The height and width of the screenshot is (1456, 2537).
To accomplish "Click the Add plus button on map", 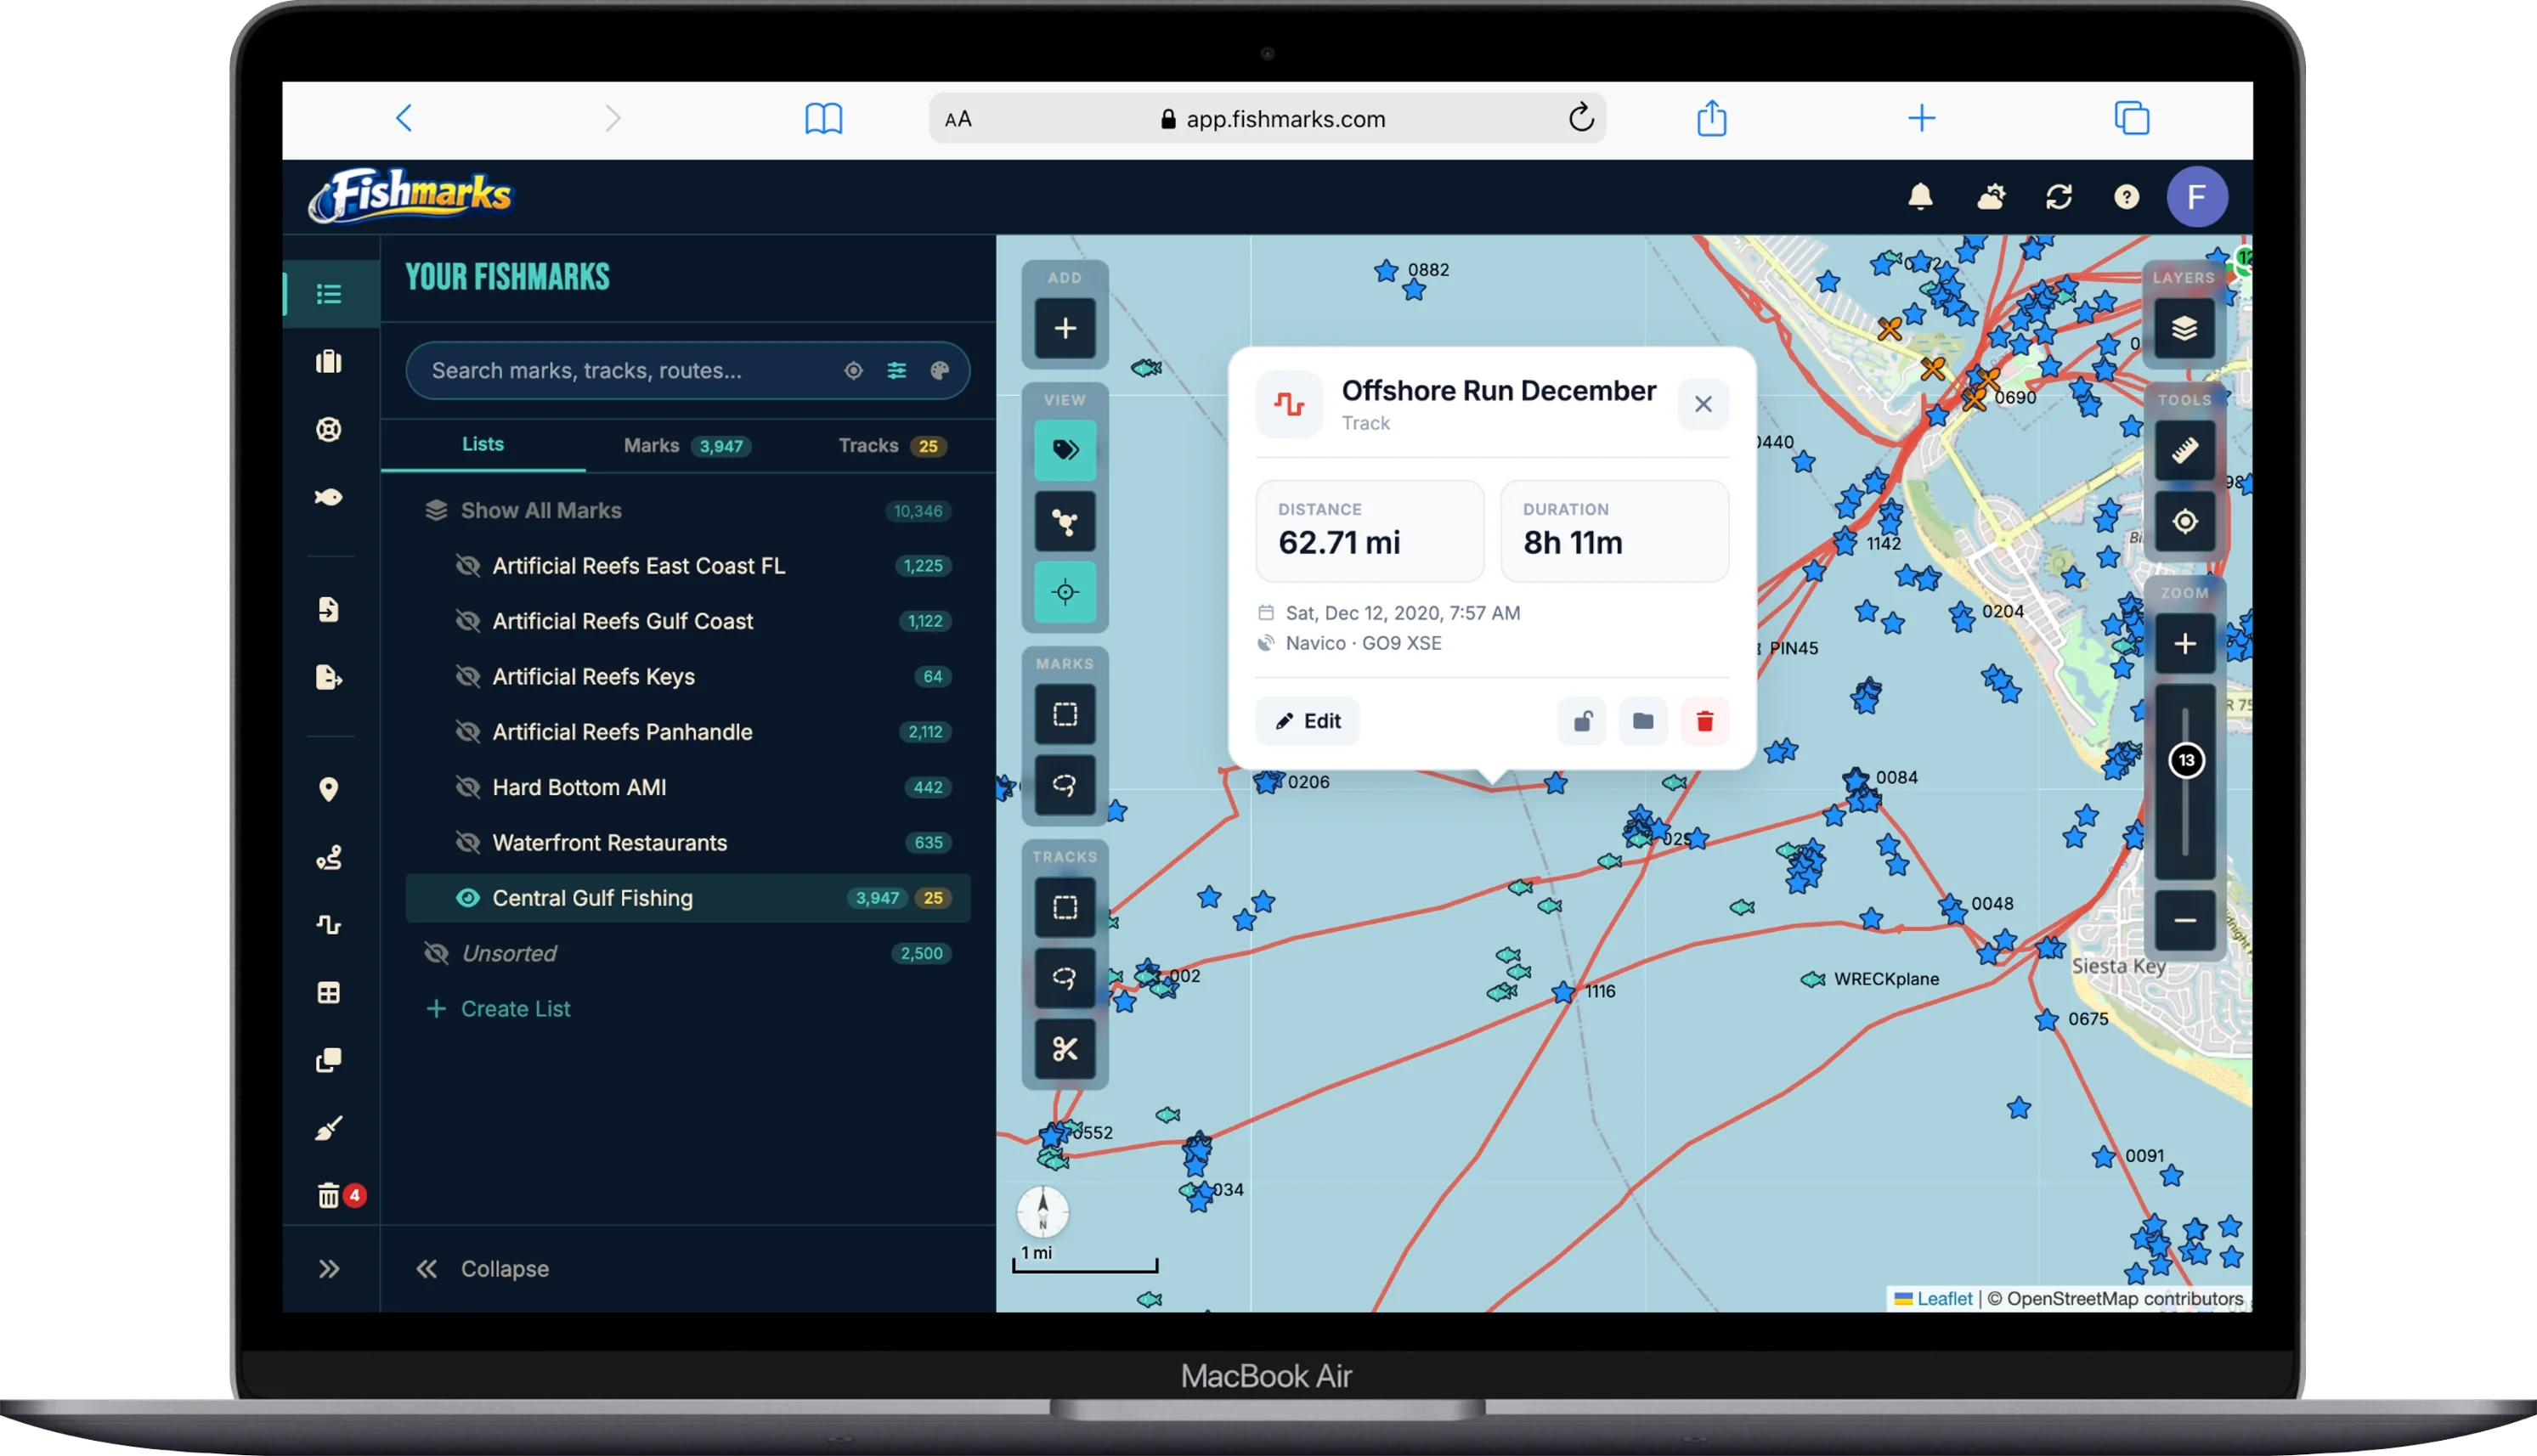I will point(1065,328).
